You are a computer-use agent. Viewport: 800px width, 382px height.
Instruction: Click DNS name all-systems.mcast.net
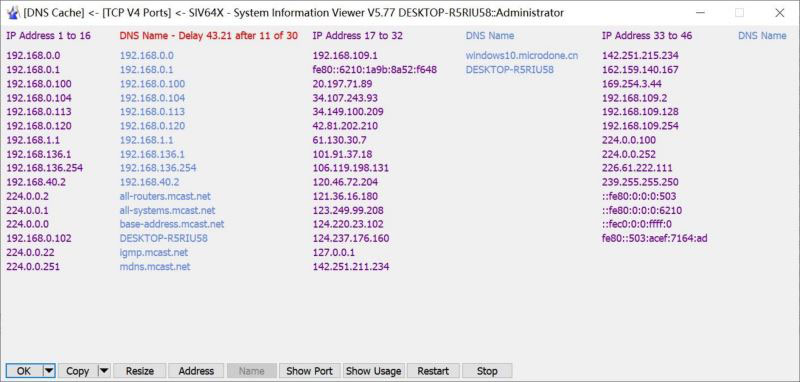(167, 210)
